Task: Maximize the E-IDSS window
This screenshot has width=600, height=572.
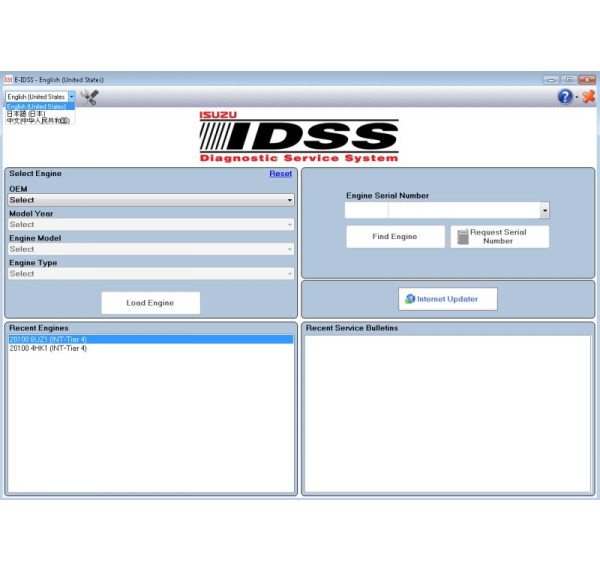Action: point(567,80)
